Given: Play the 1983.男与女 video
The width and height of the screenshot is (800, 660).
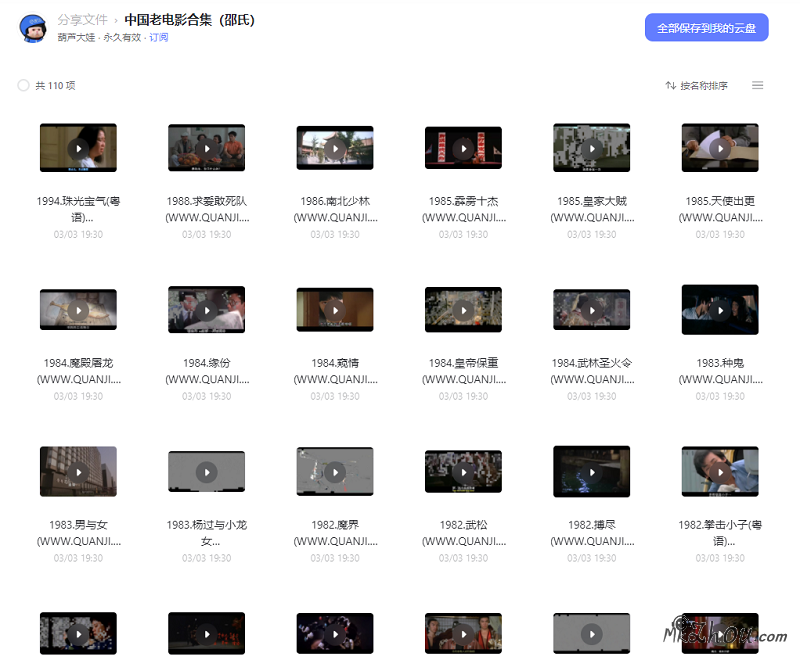Looking at the screenshot, I should point(78,472).
